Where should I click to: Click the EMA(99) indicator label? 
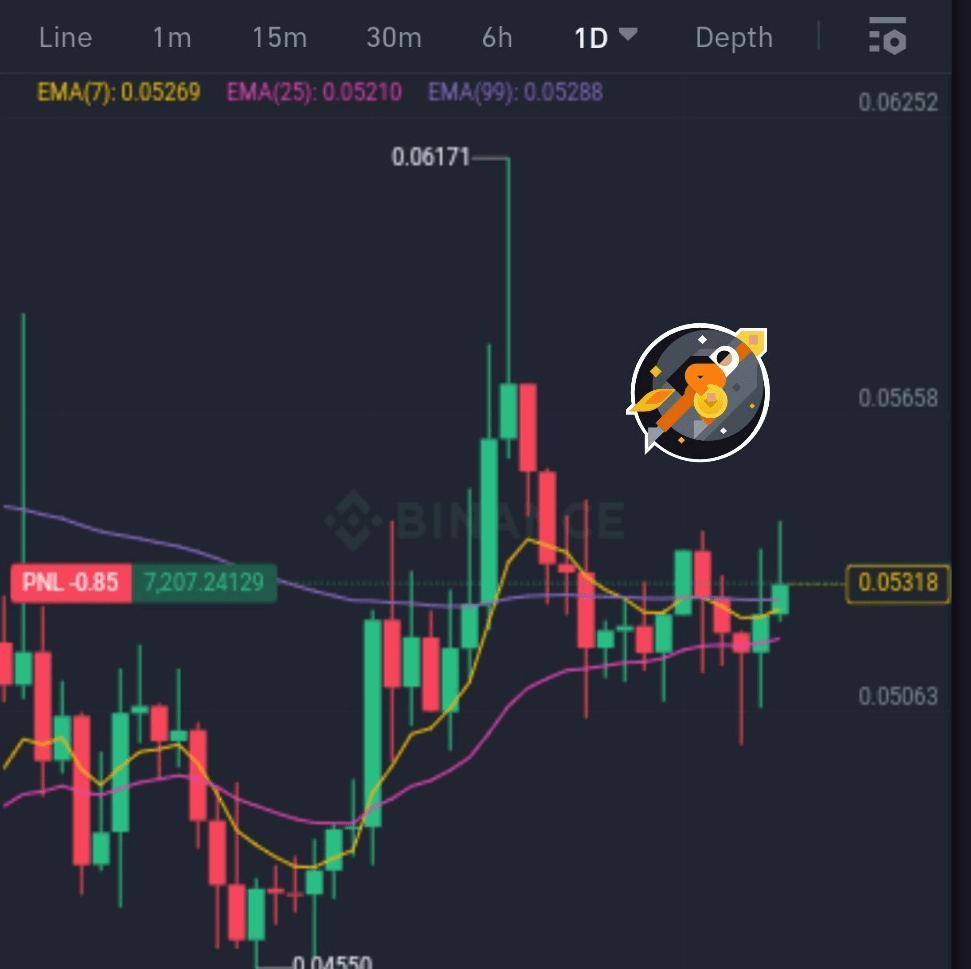tap(515, 92)
